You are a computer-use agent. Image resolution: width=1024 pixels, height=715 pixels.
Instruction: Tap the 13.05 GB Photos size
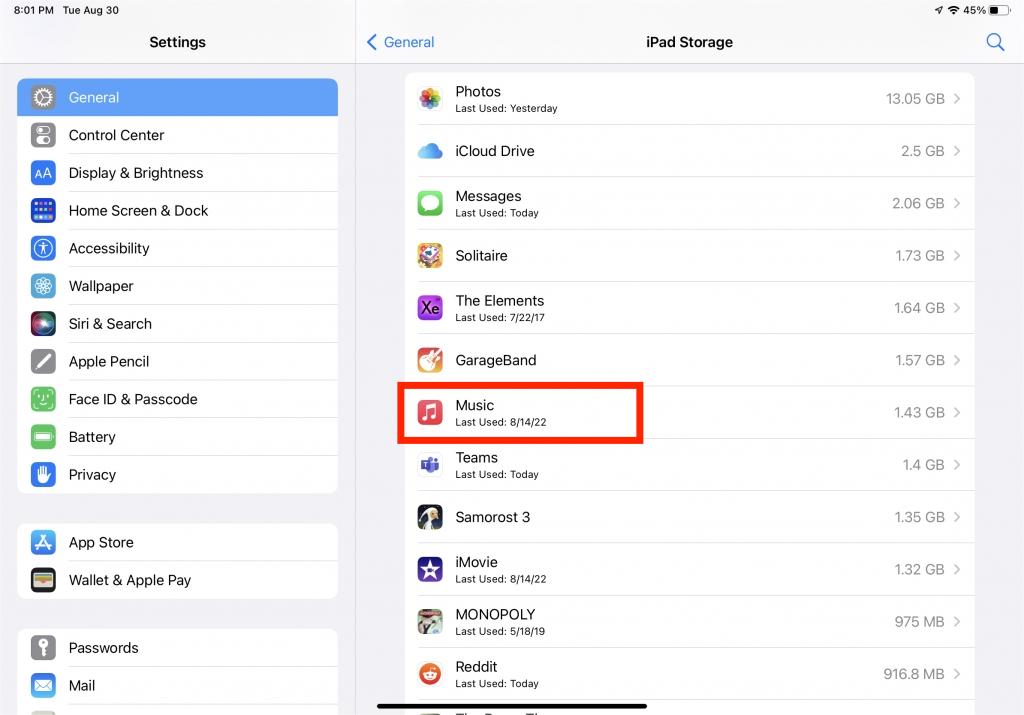[x=915, y=99]
